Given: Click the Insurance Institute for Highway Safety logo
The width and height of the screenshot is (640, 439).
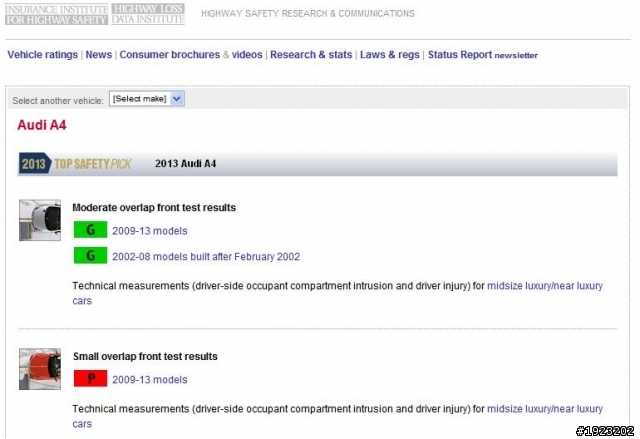Looking at the screenshot, I should click(56, 14).
